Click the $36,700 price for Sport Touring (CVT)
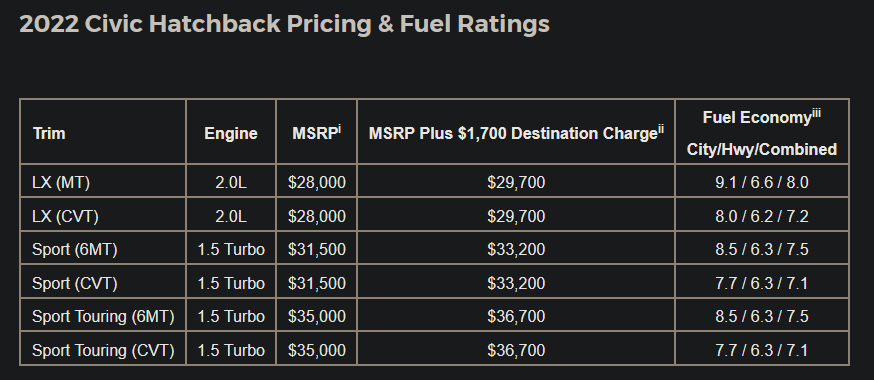Screen dimensions: 874x380 click(516, 350)
